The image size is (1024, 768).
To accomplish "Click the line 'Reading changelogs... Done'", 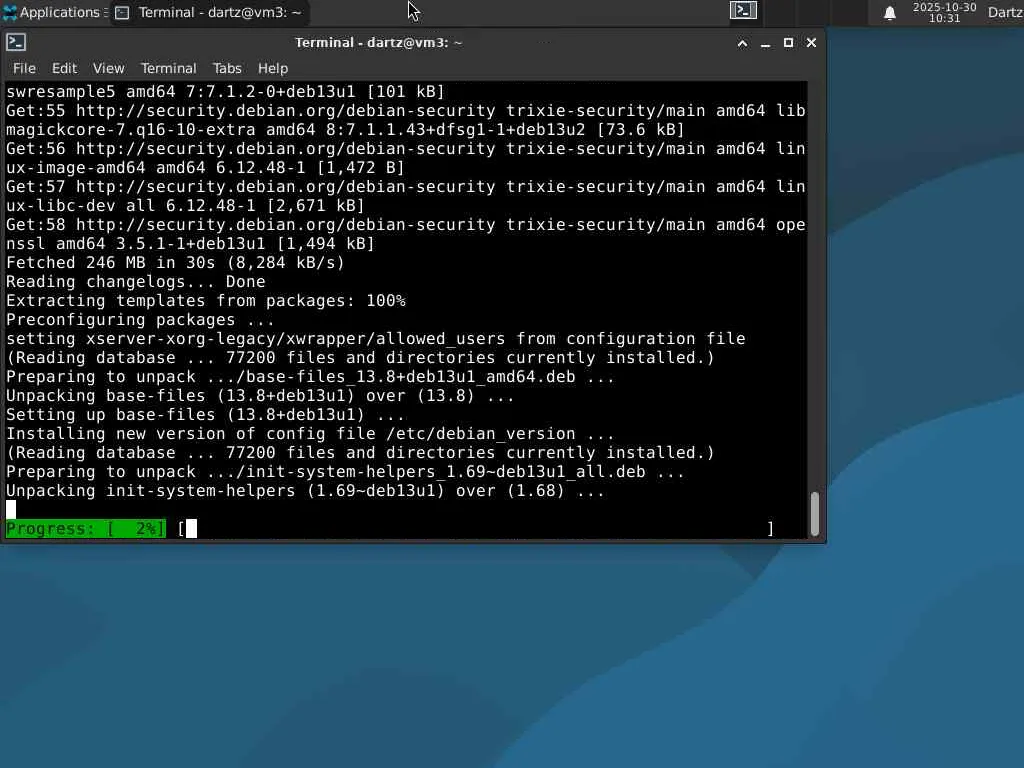I will pos(136,281).
